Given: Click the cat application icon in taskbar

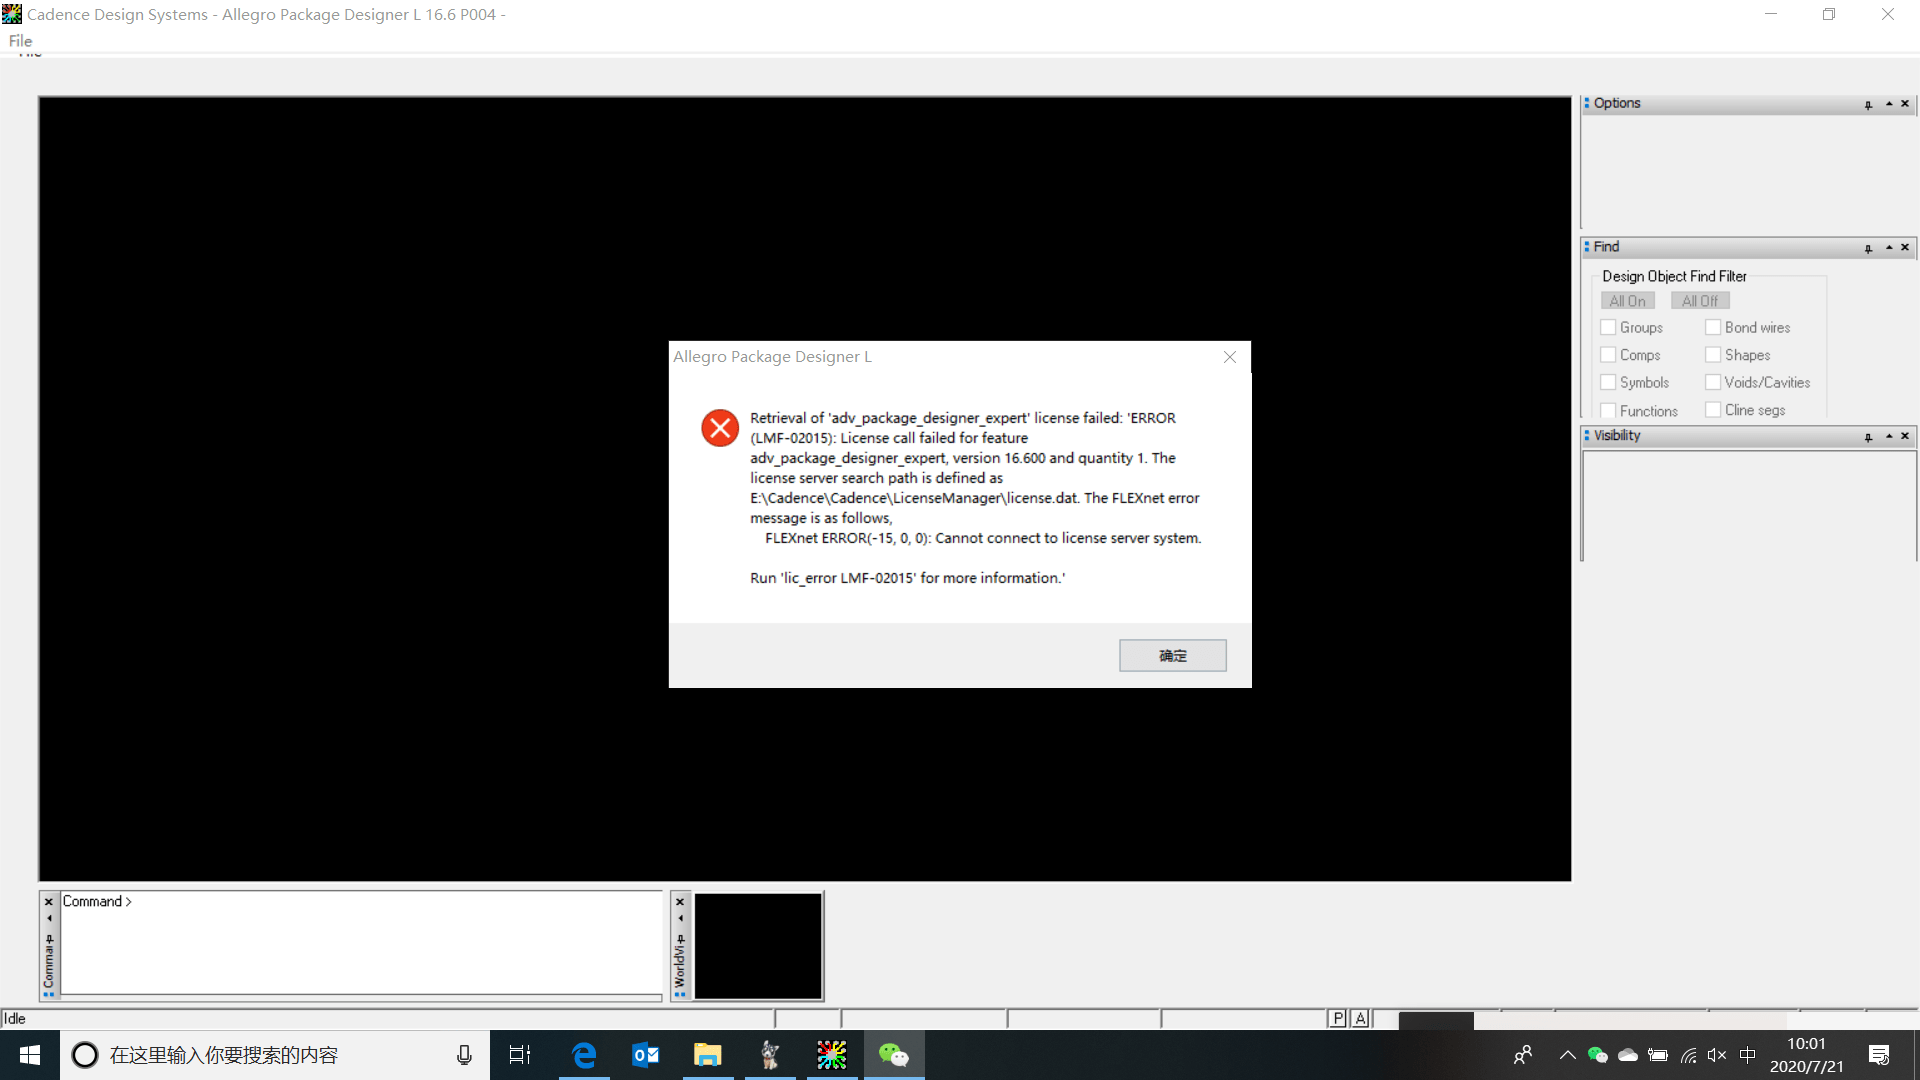Looking at the screenshot, I should click(770, 1055).
